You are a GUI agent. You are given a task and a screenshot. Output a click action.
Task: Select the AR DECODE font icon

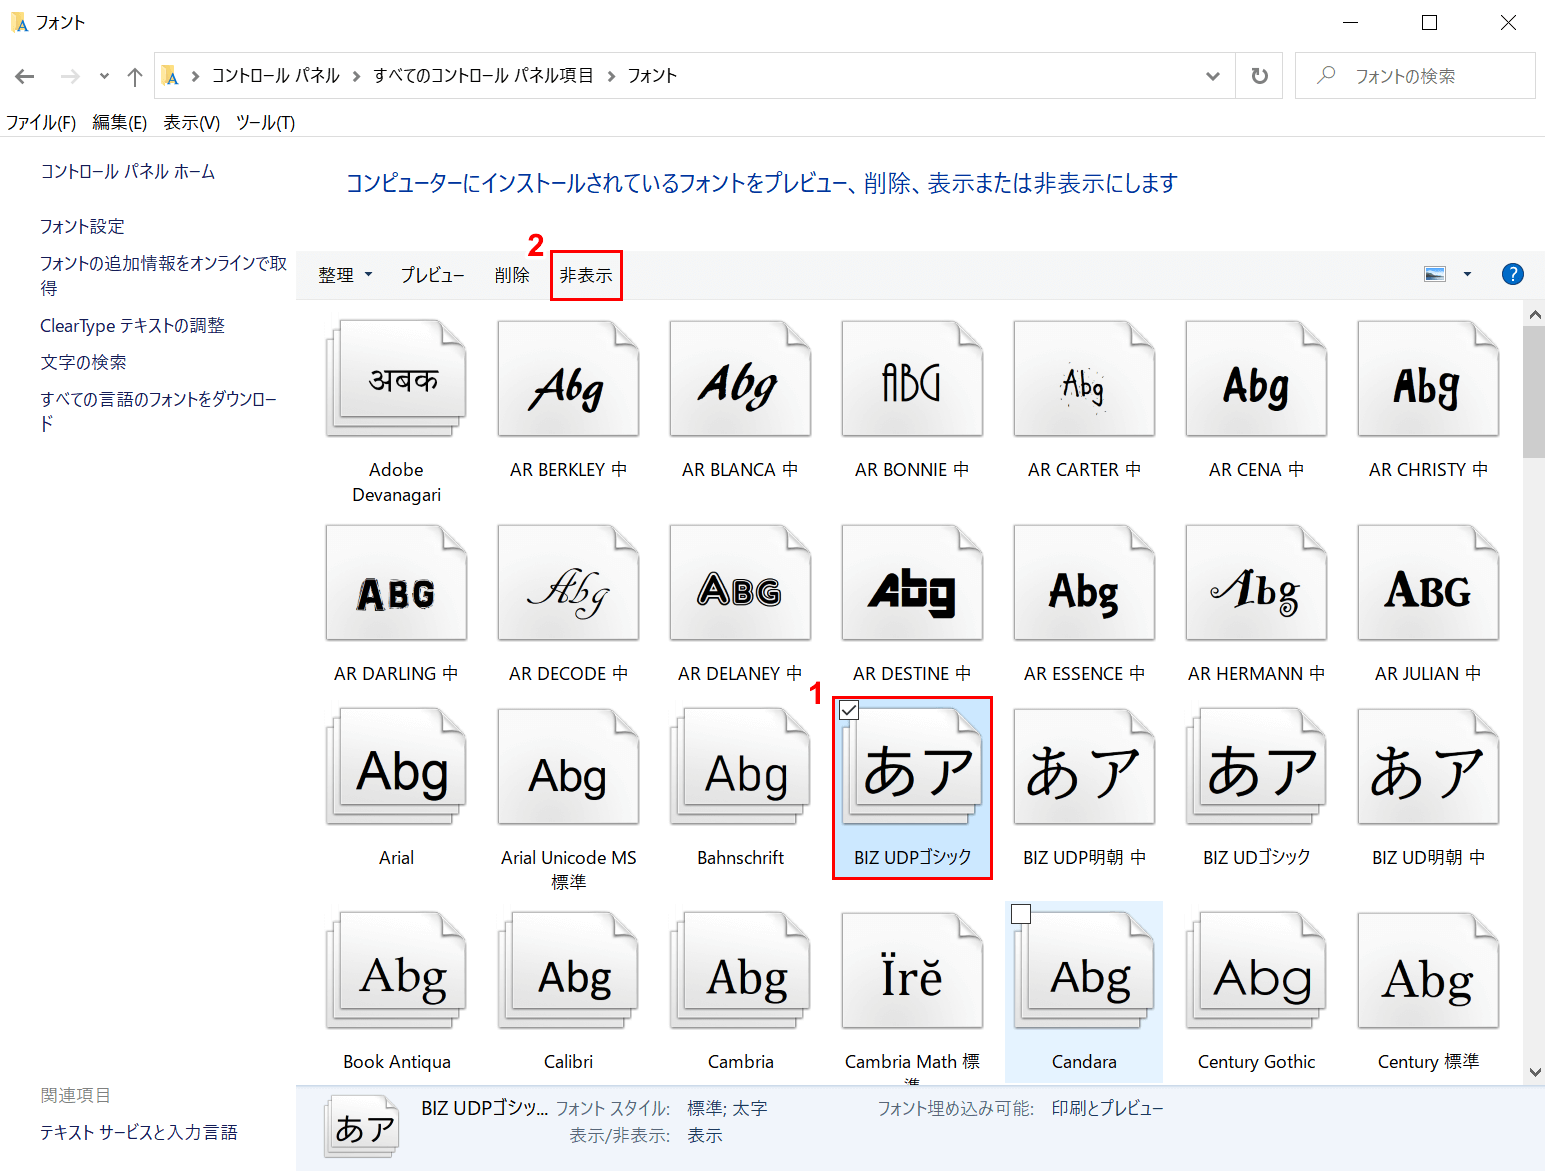tap(568, 583)
